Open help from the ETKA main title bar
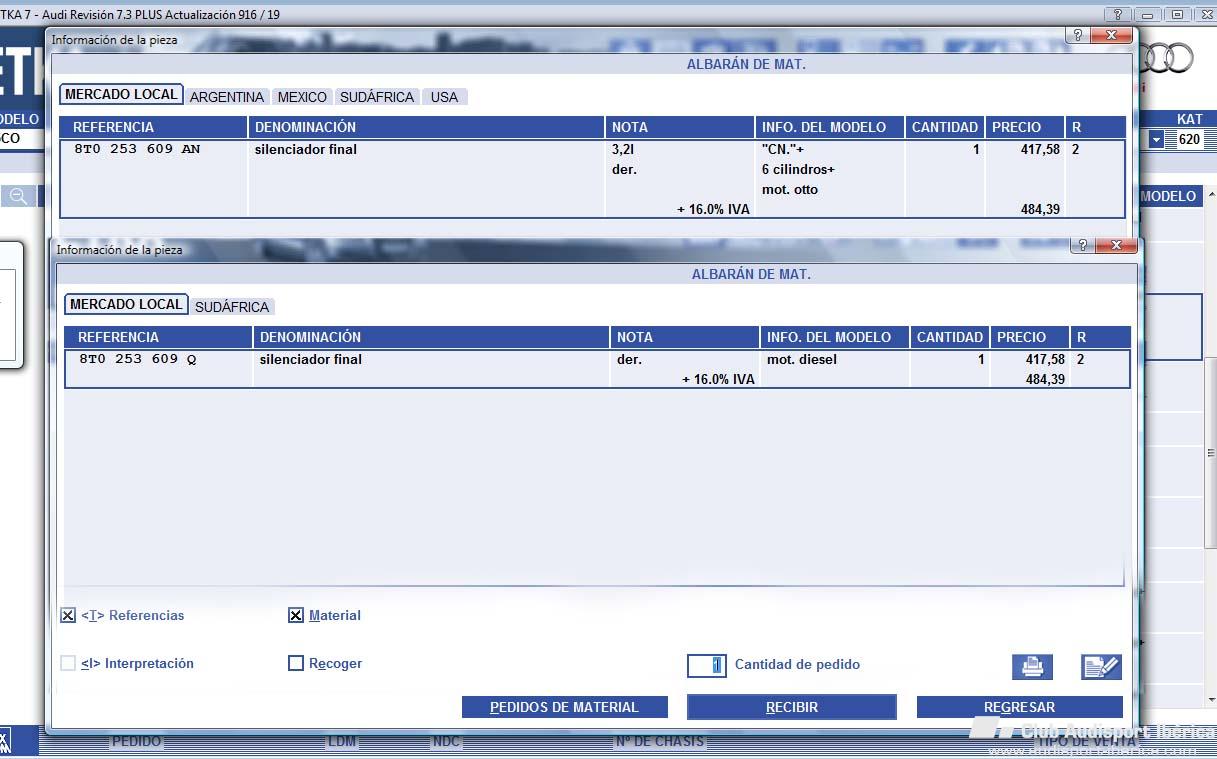The height and width of the screenshot is (759, 1217). (1118, 14)
